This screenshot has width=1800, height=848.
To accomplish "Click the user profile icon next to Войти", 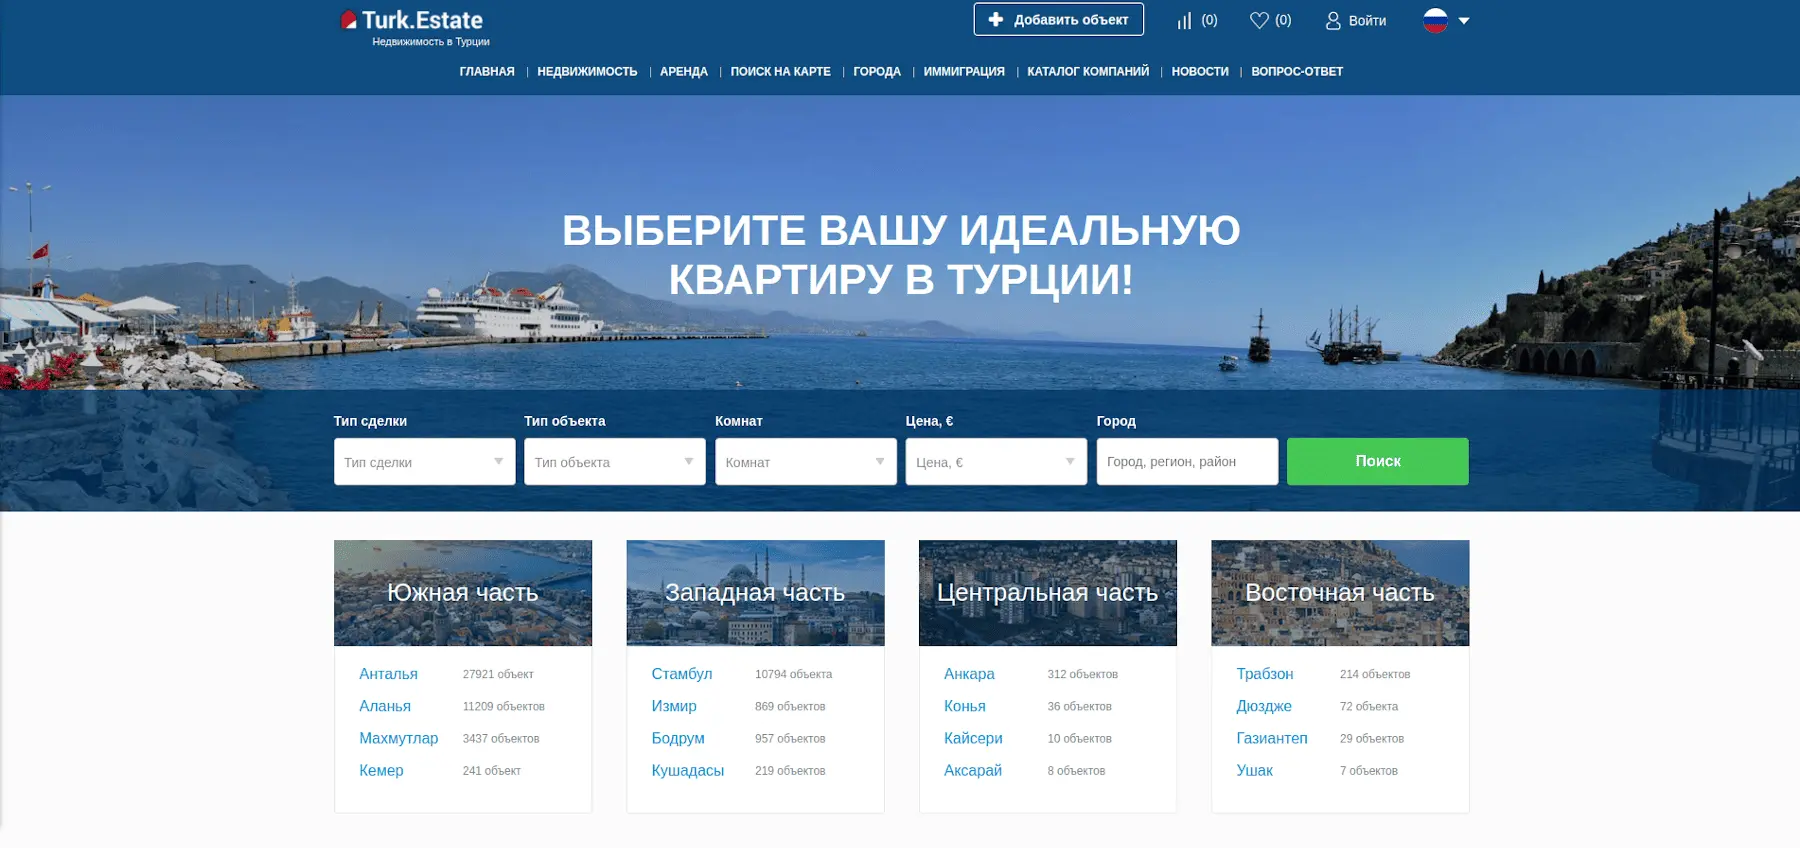I will [1333, 20].
